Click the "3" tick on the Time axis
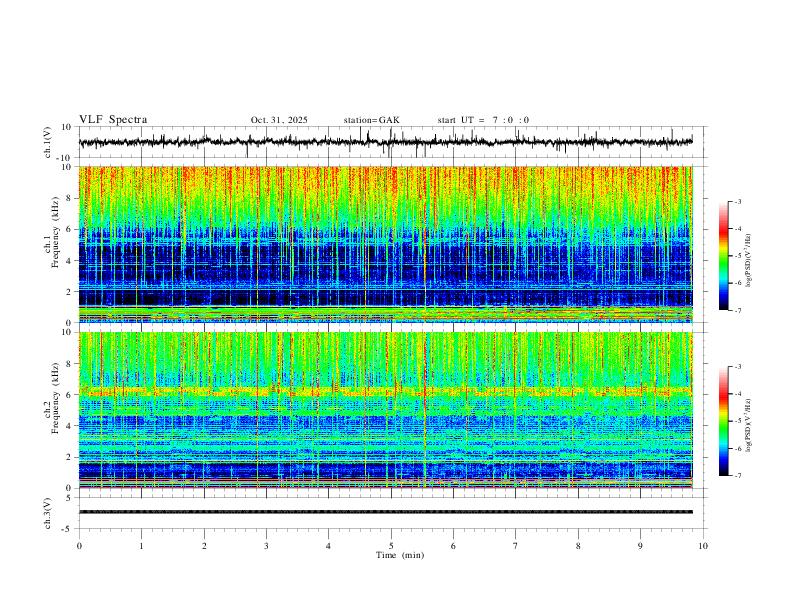Screen dimensions: 792x612 tap(266, 546)
